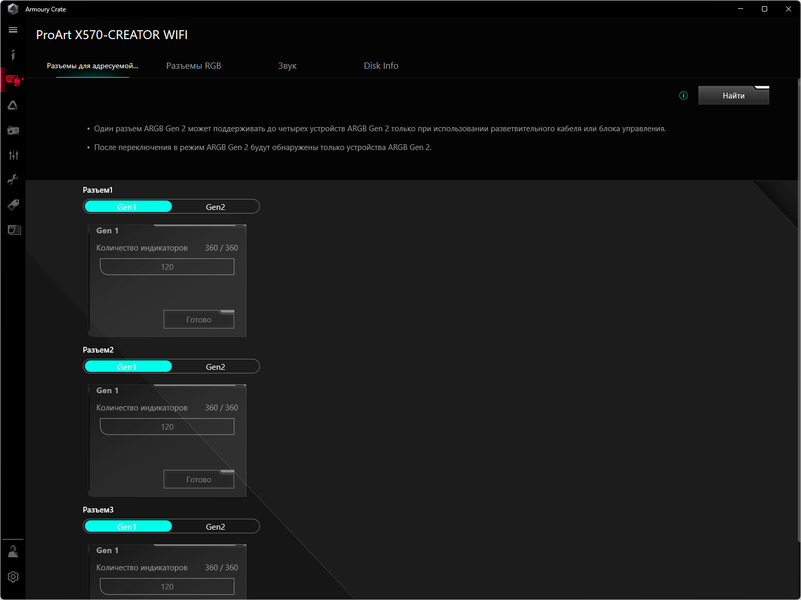The height and width of the screenshot is (600, 801).
Task: Open the user profile icon
Action: point(13,551)
